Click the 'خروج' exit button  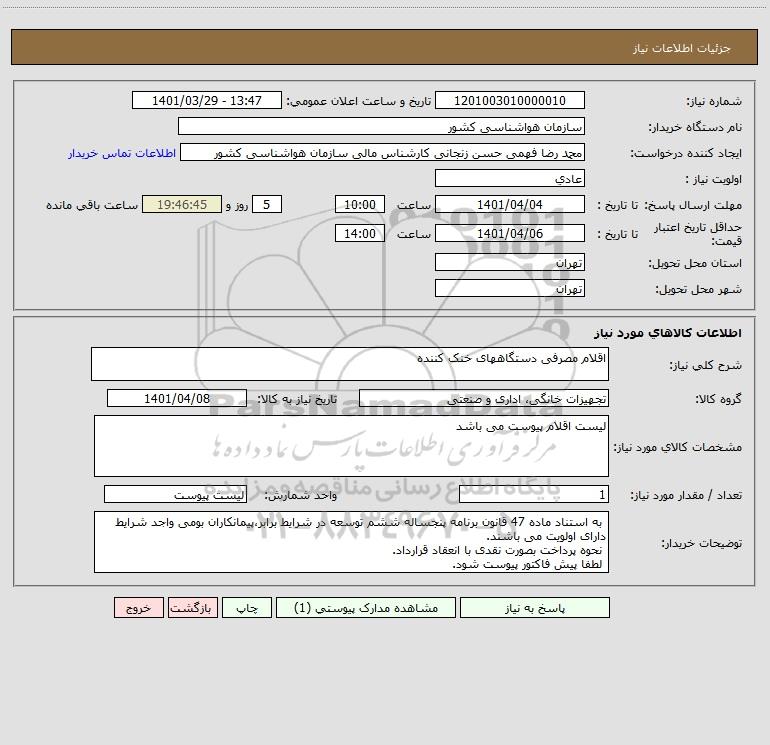coord(138,607)
